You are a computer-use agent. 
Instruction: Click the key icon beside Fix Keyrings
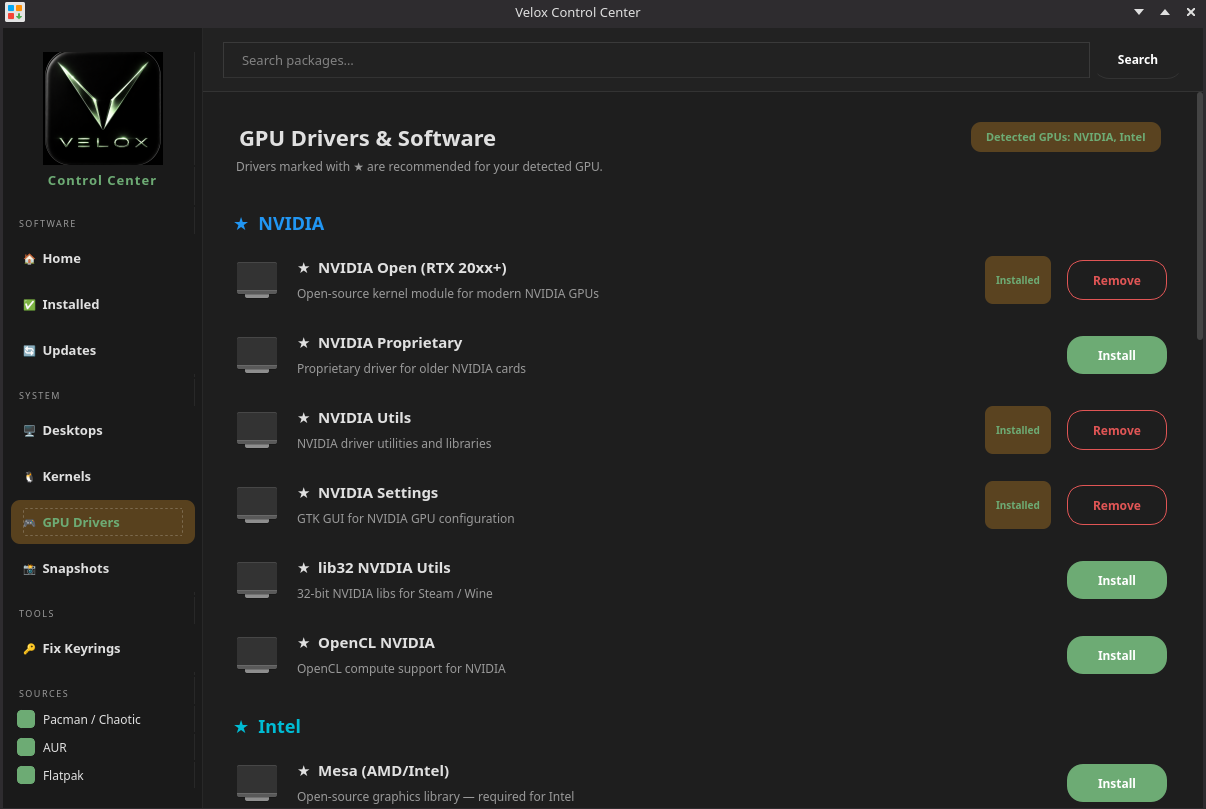(29, 649)
